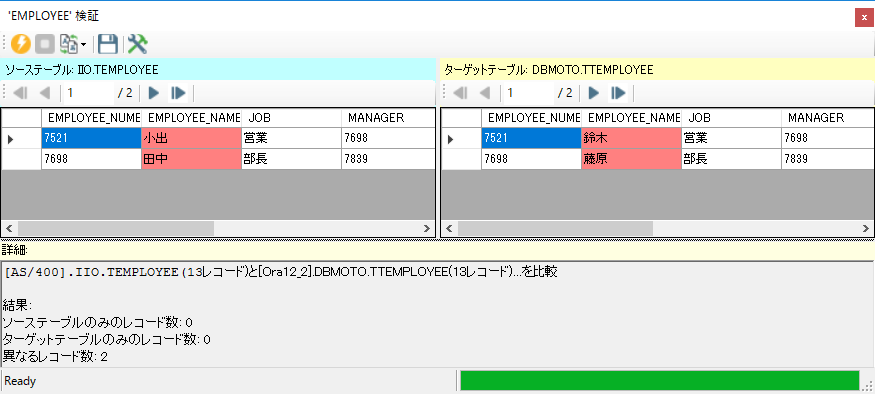Select target cell 藤原 in EMPLOYEE_NAME
875x394 pixels.
[x=632, y=160]
